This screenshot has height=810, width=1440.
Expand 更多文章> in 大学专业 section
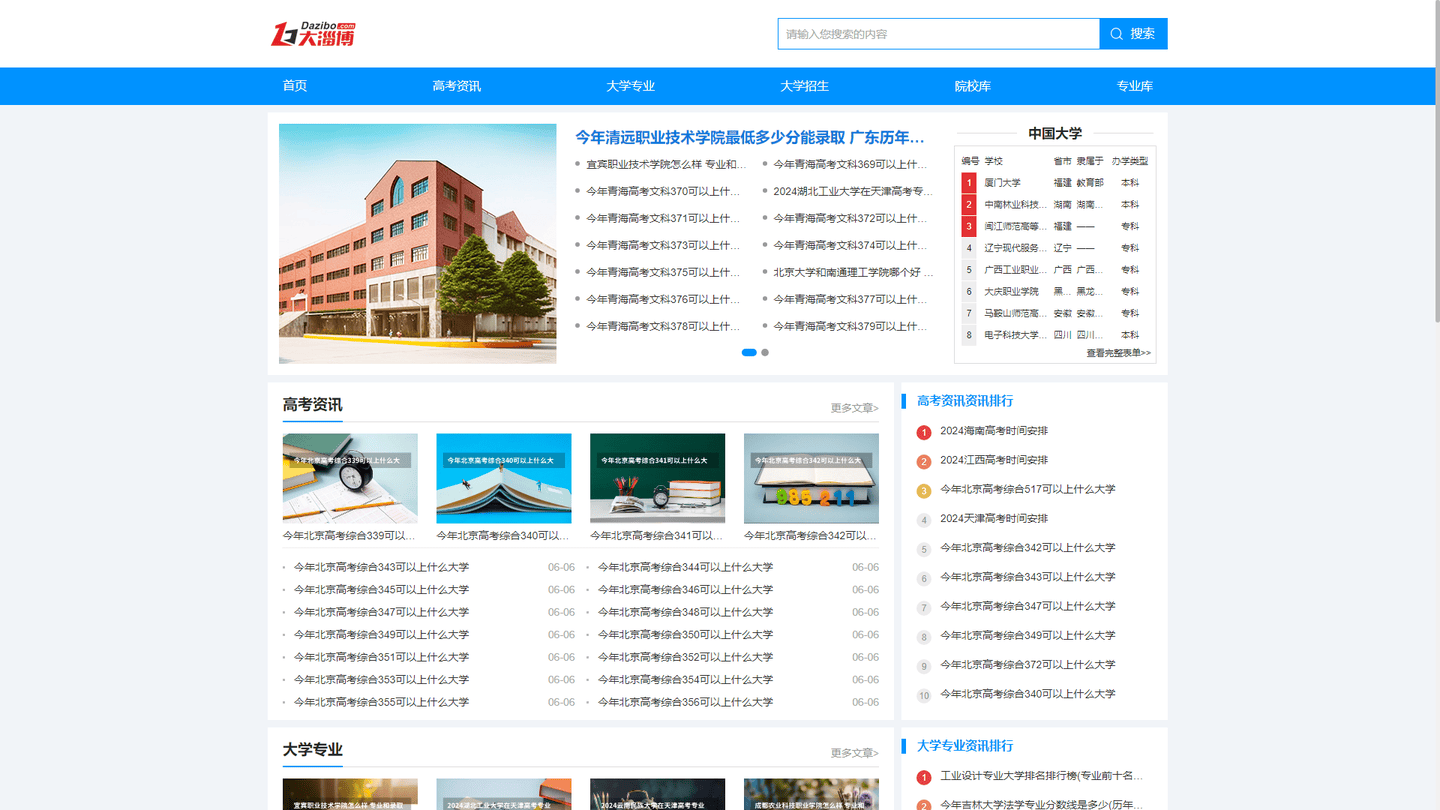pyautogui.click(x=855, y=753)
